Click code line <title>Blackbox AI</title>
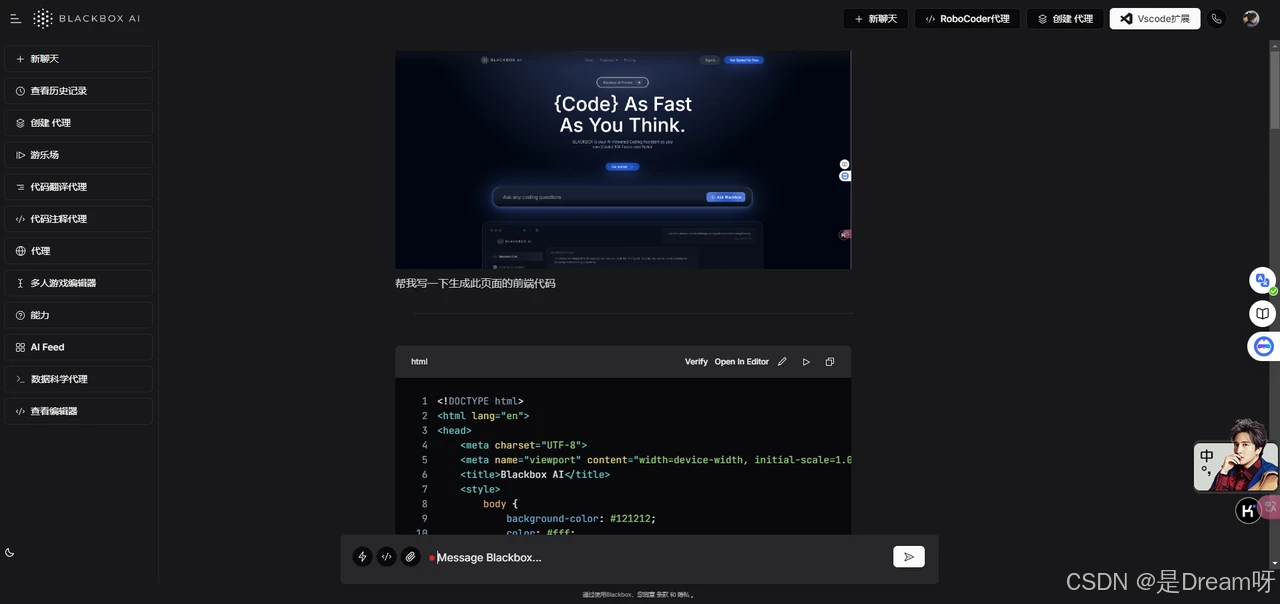Image resolution: width=1280 pixels, height=604 pixels. click(x=535, y=475)
